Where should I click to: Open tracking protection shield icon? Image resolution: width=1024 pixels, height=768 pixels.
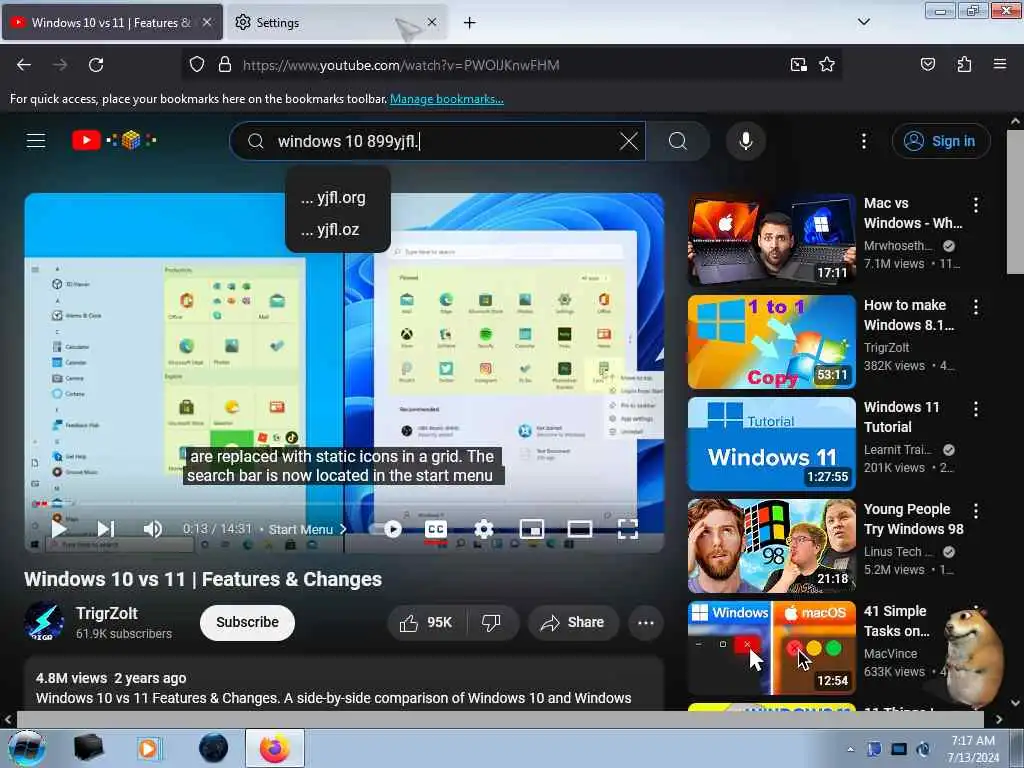(x=197, y=65)
